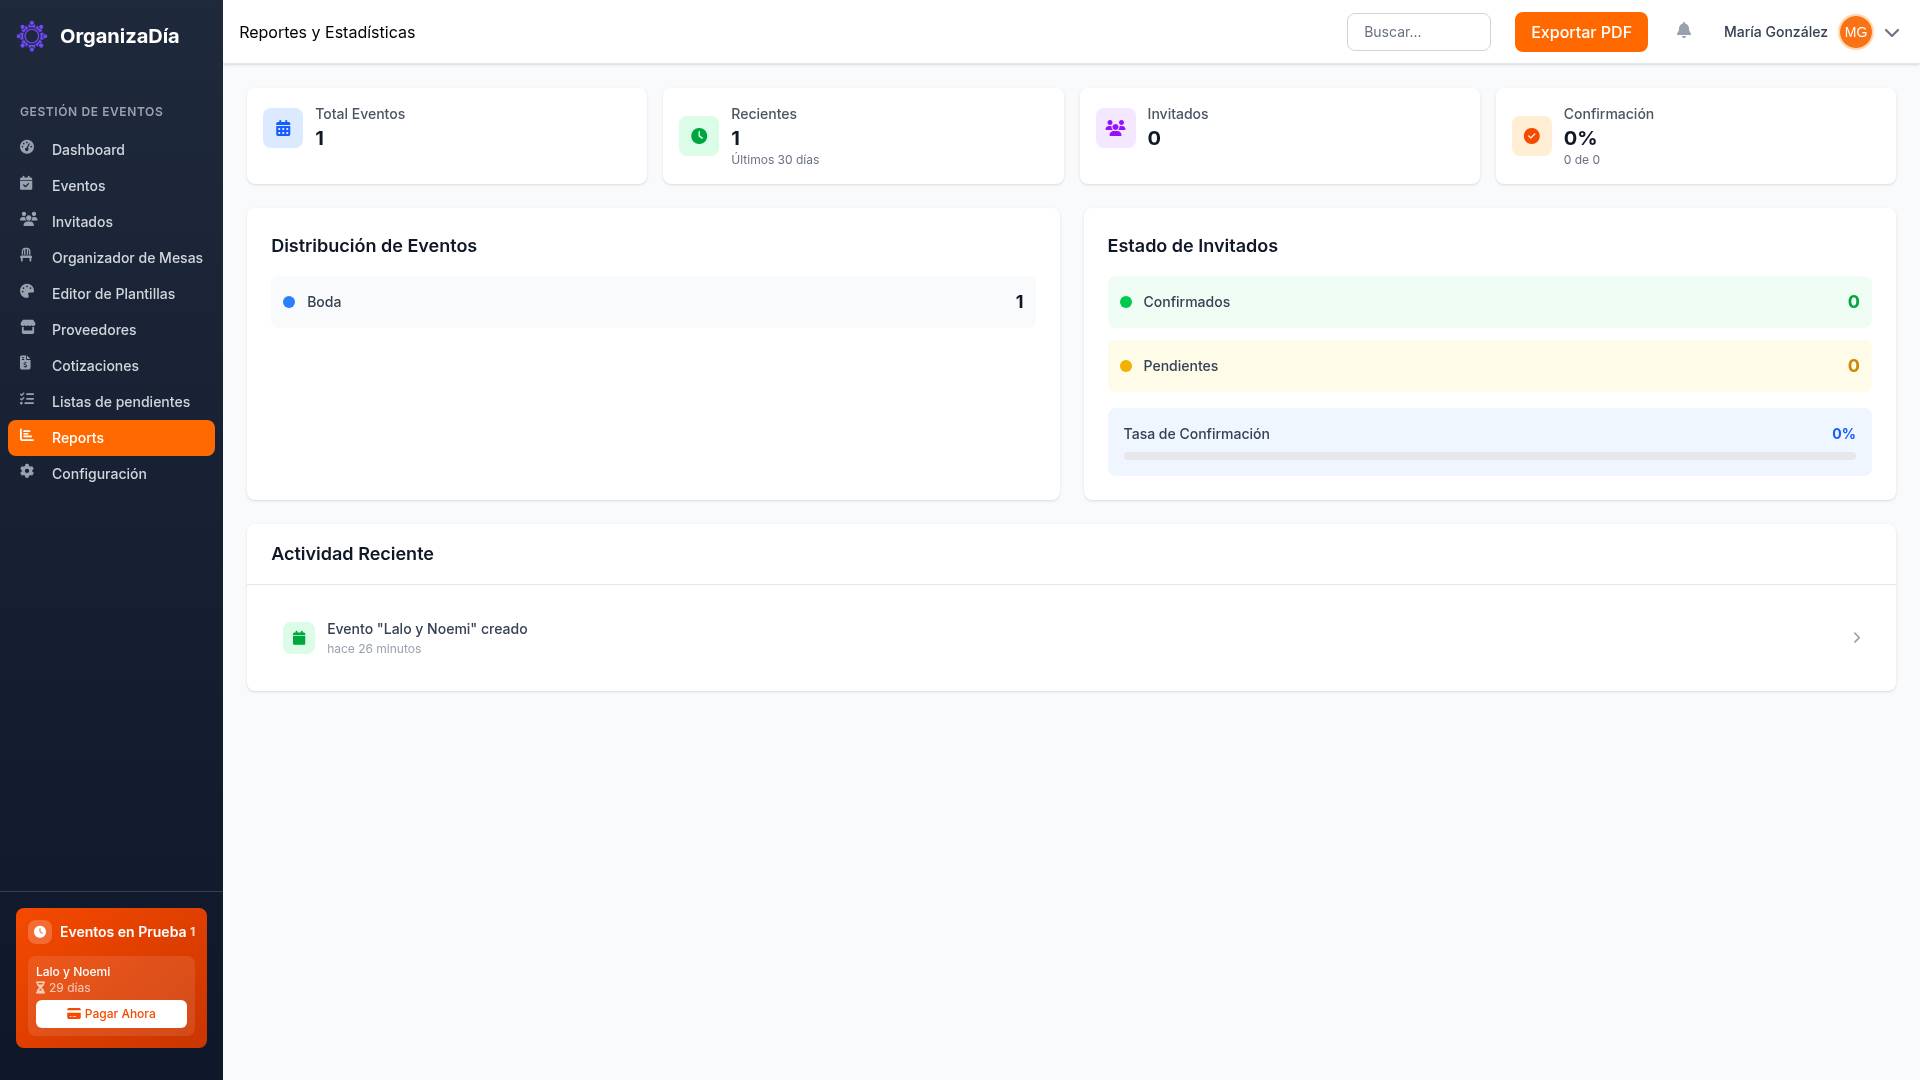
Task: Click the green calendar icon beside Lalo y Noemi event
Action: point(299,638)
